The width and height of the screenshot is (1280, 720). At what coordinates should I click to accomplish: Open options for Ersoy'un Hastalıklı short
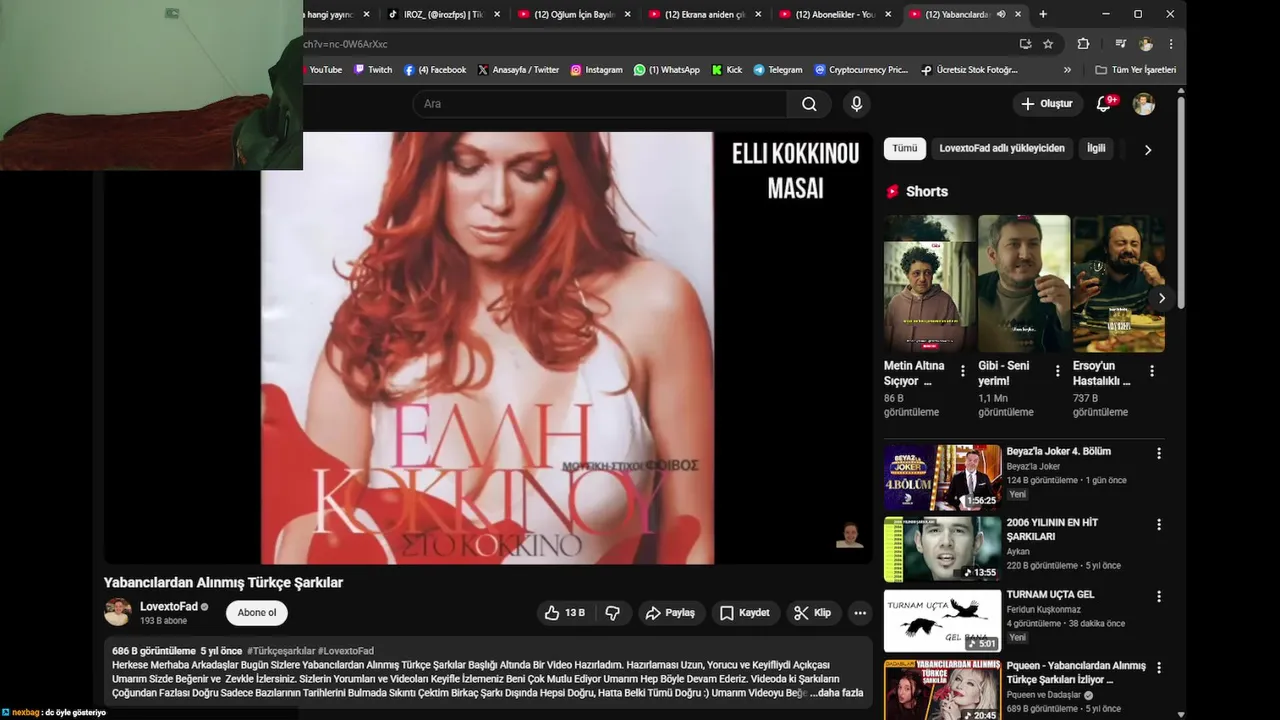(x=1151, y=371)
